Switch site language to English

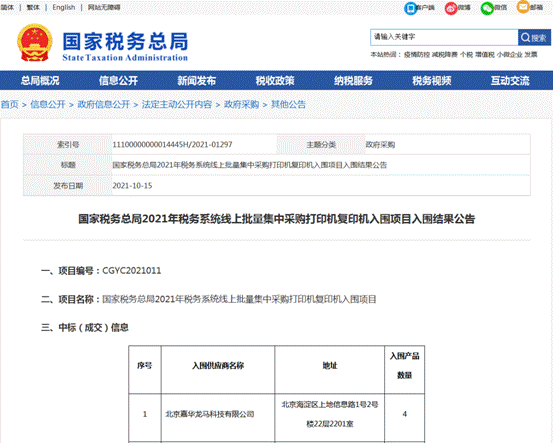64,7
